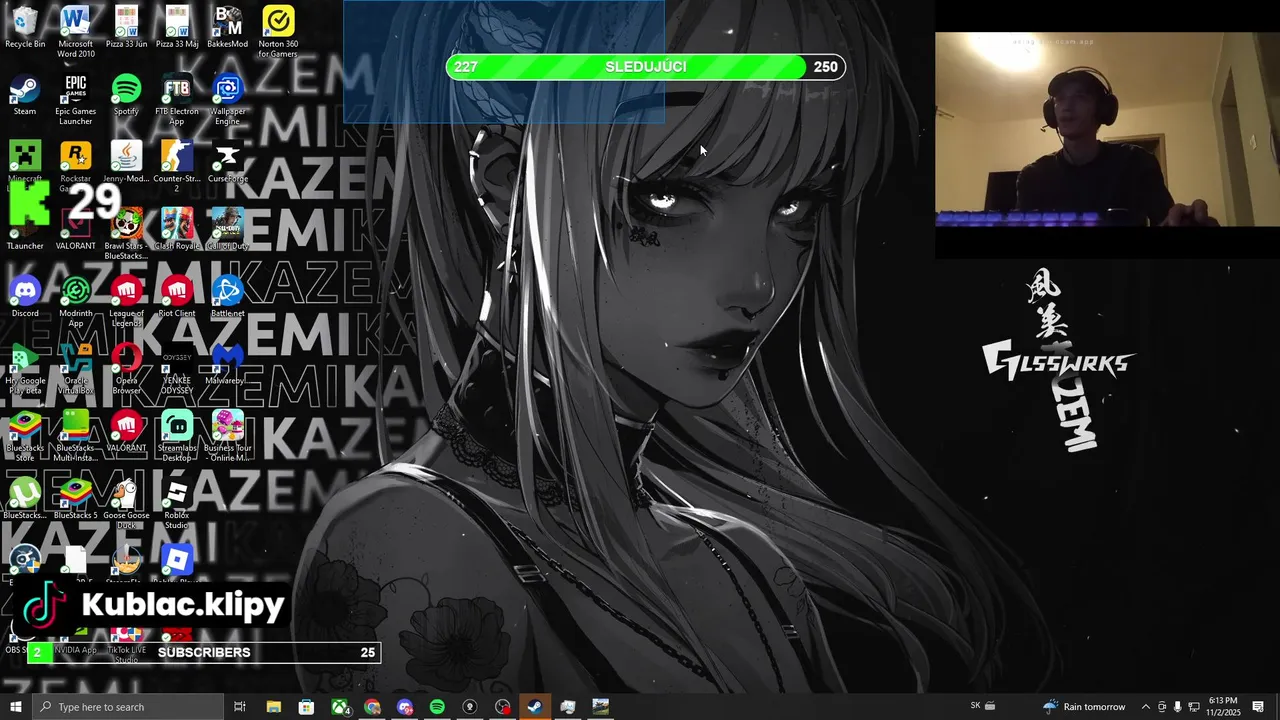Select the BlueStacks 5 shortcut
This screenshot has height=720, width=1280.
pyautogui.click(x=76, y=497)
